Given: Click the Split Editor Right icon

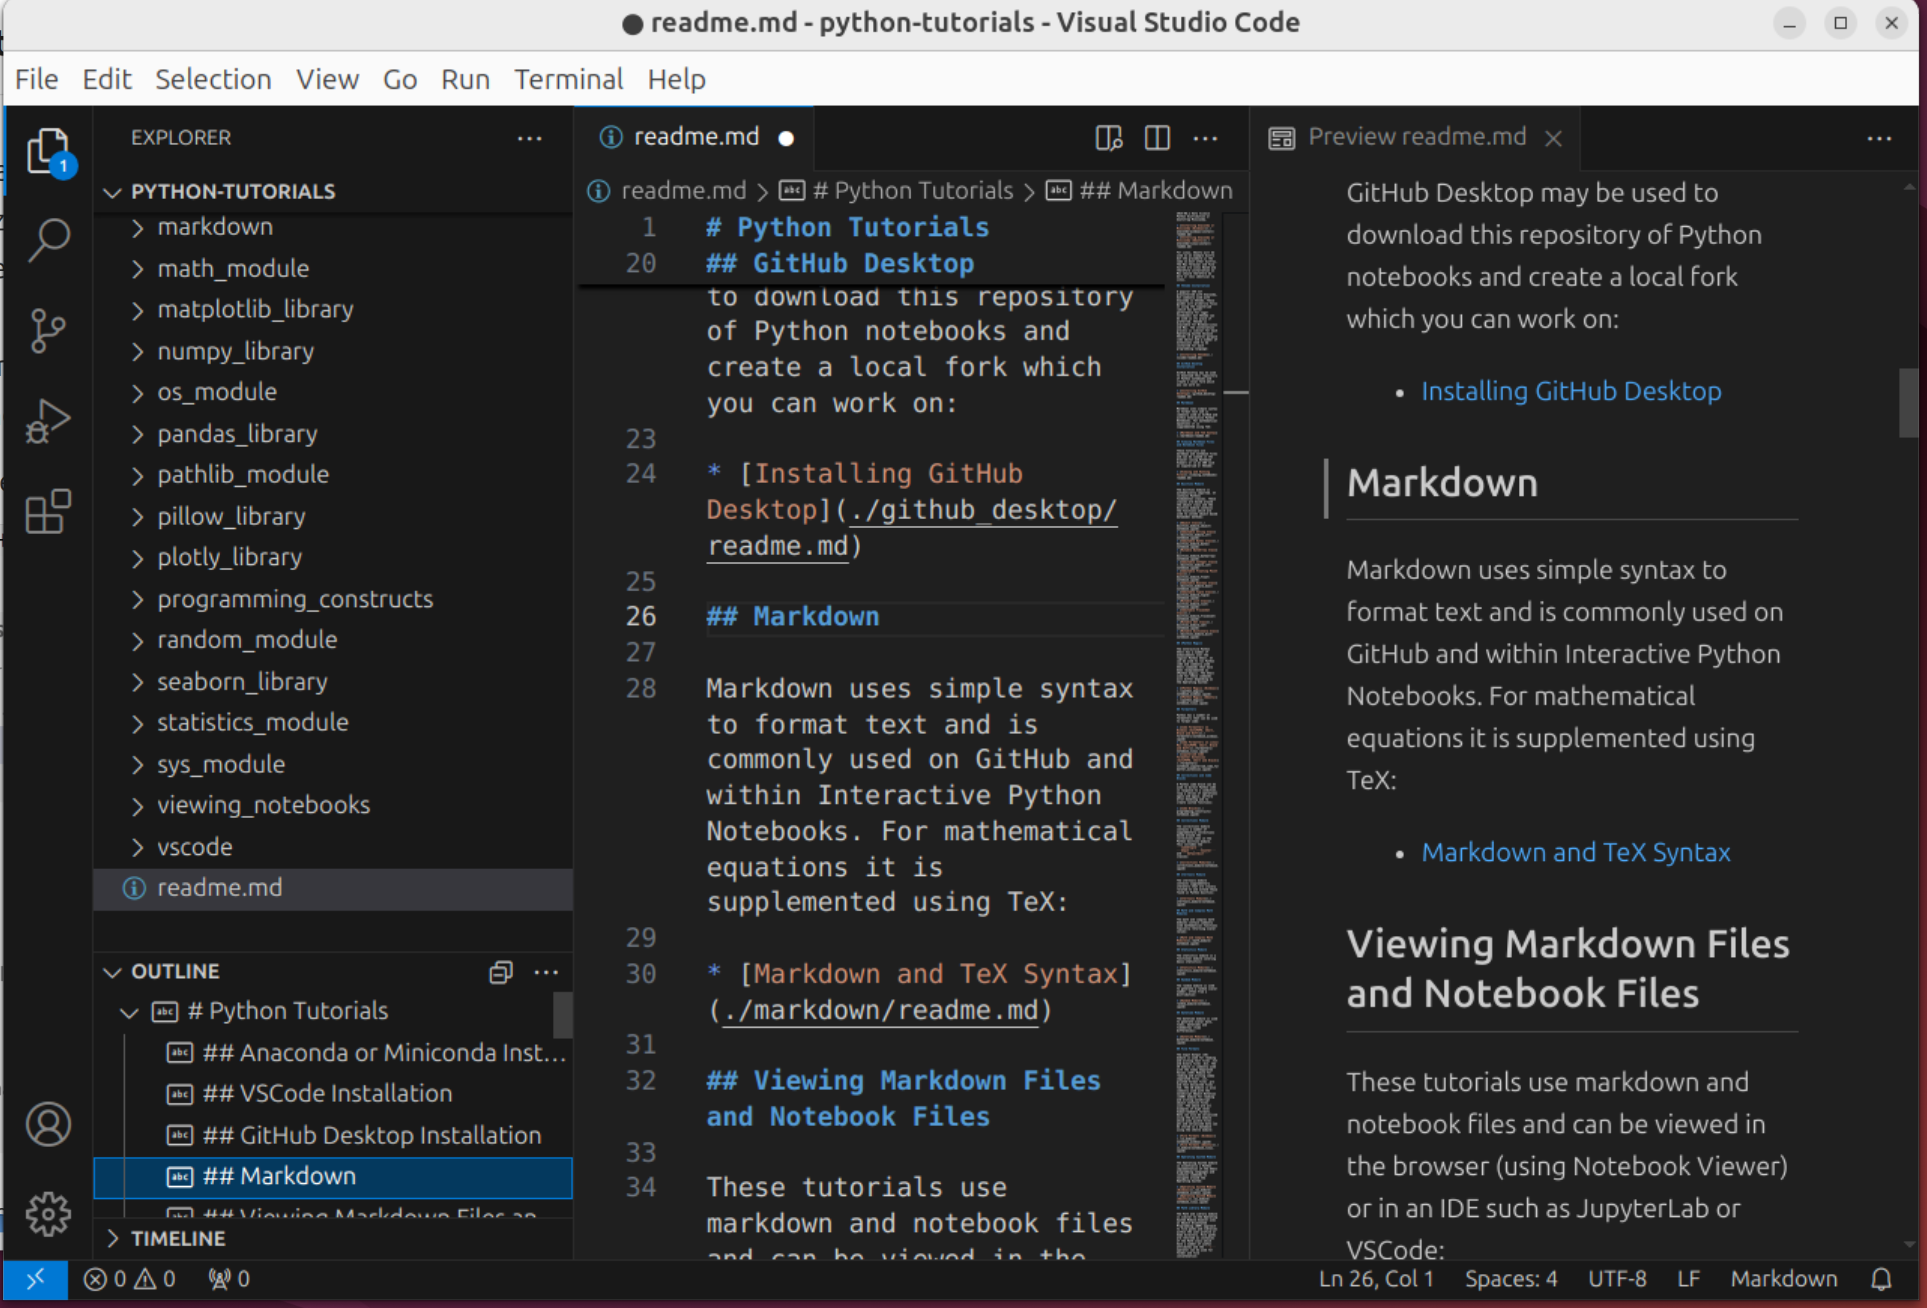Looking at the screenshot, I should (x=1157, y=137).
